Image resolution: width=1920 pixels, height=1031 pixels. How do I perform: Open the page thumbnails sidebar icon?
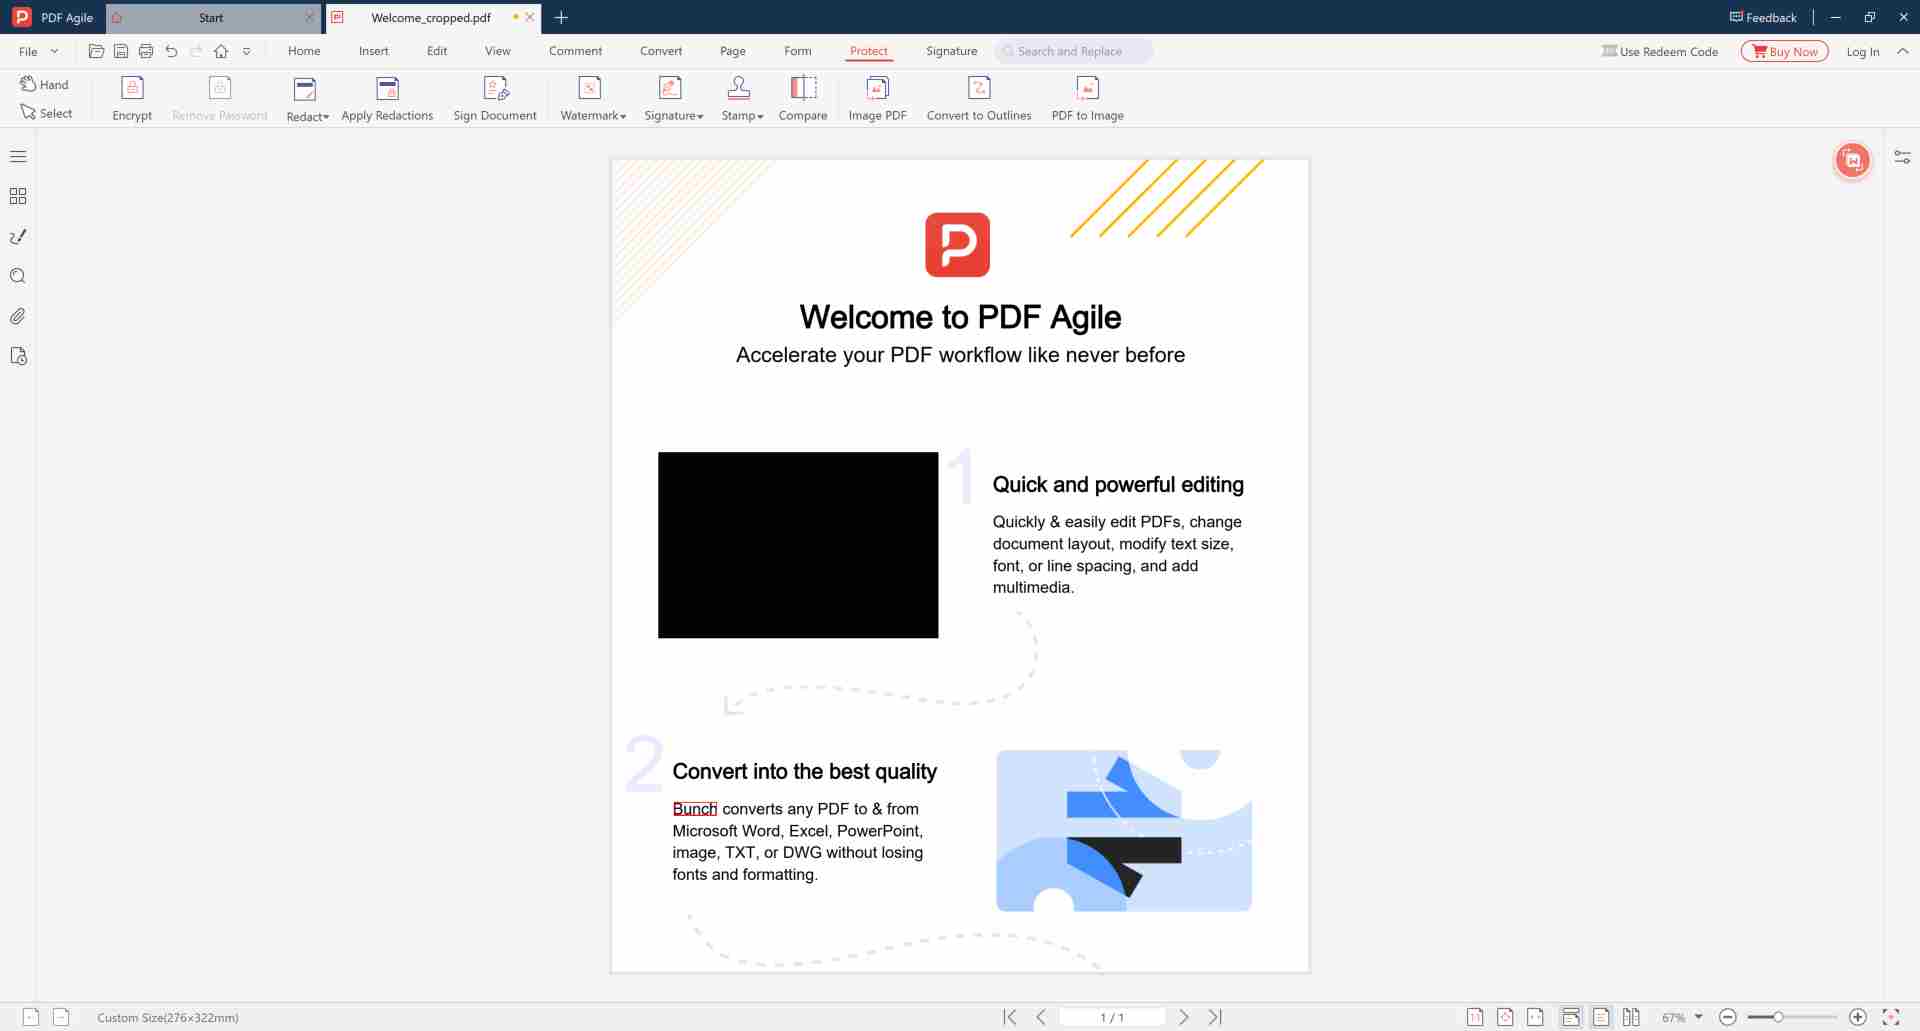point(18,196)
